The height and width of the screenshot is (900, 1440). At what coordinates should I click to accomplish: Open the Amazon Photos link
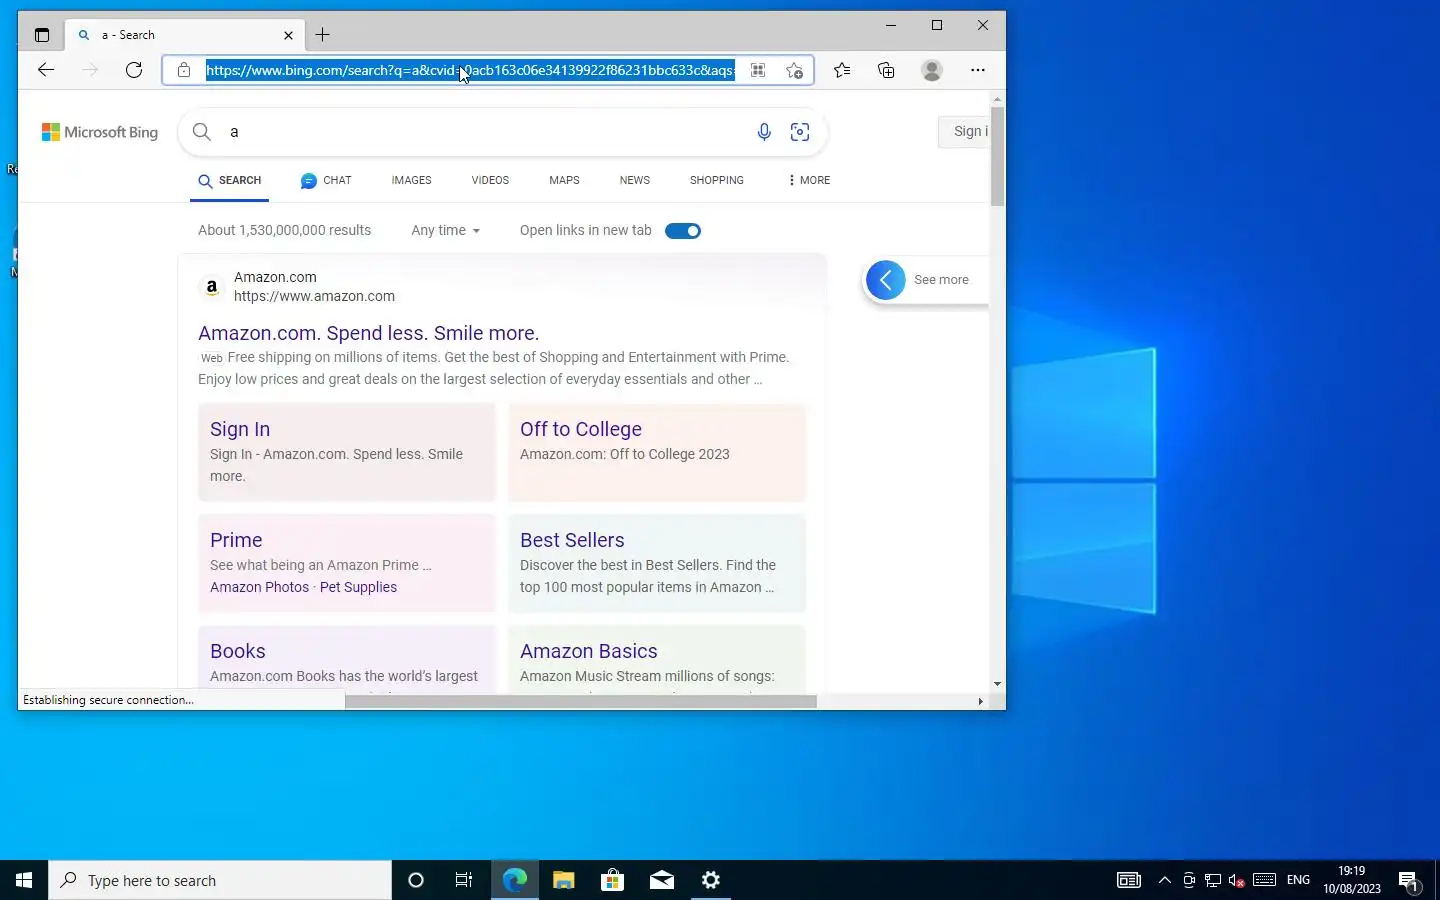pyautogui.click(x=260, y=587)
